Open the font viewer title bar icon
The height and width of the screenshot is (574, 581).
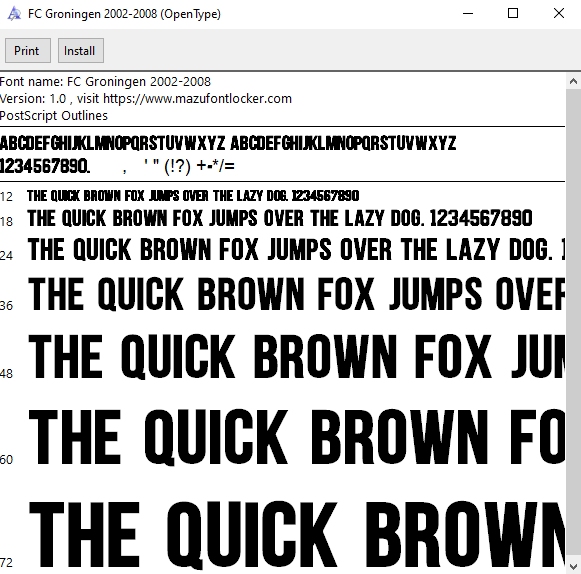click(x=14, y=14)
